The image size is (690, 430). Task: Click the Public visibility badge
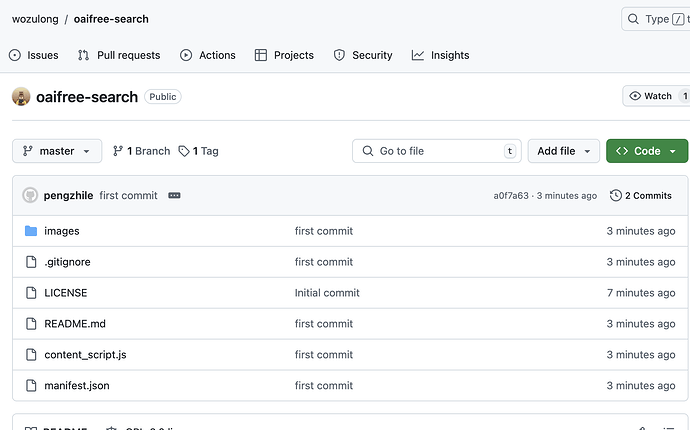163,97
